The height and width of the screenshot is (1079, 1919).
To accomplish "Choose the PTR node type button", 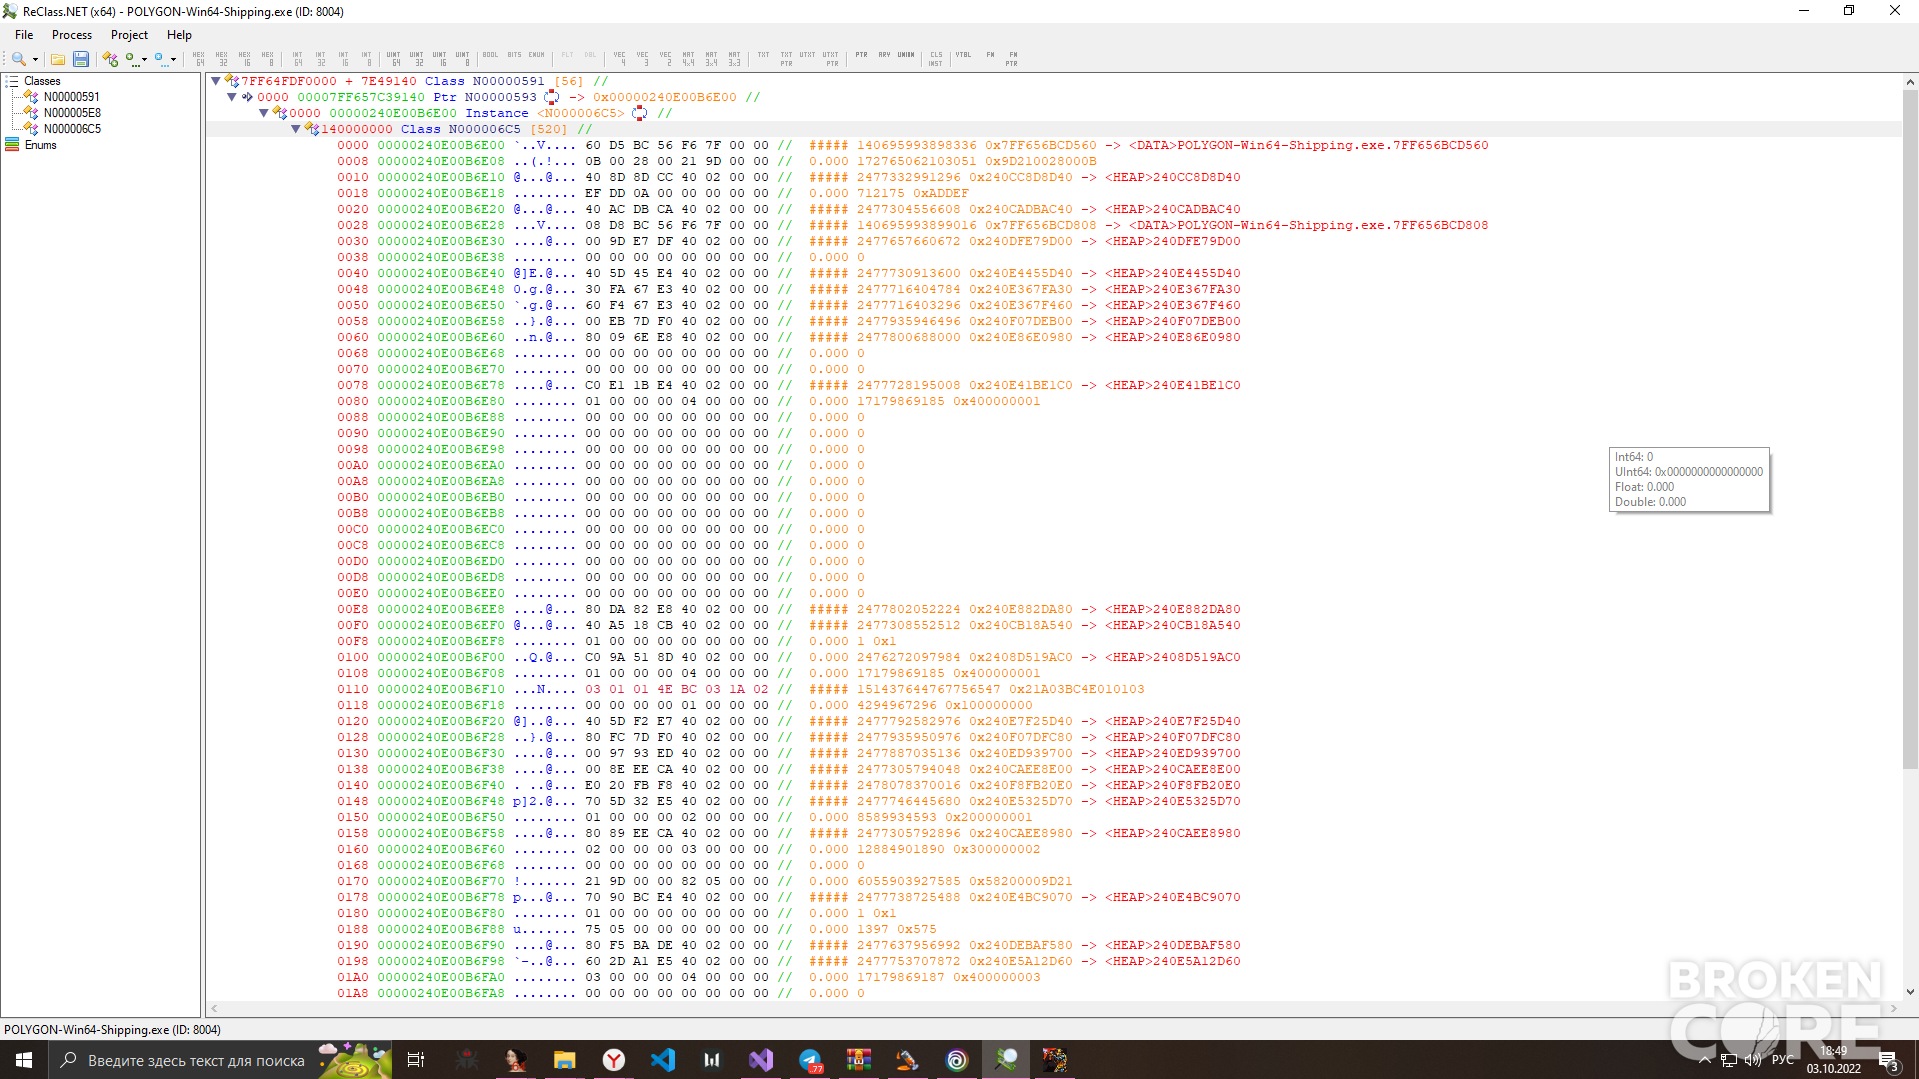I will (x=861, y=56).
